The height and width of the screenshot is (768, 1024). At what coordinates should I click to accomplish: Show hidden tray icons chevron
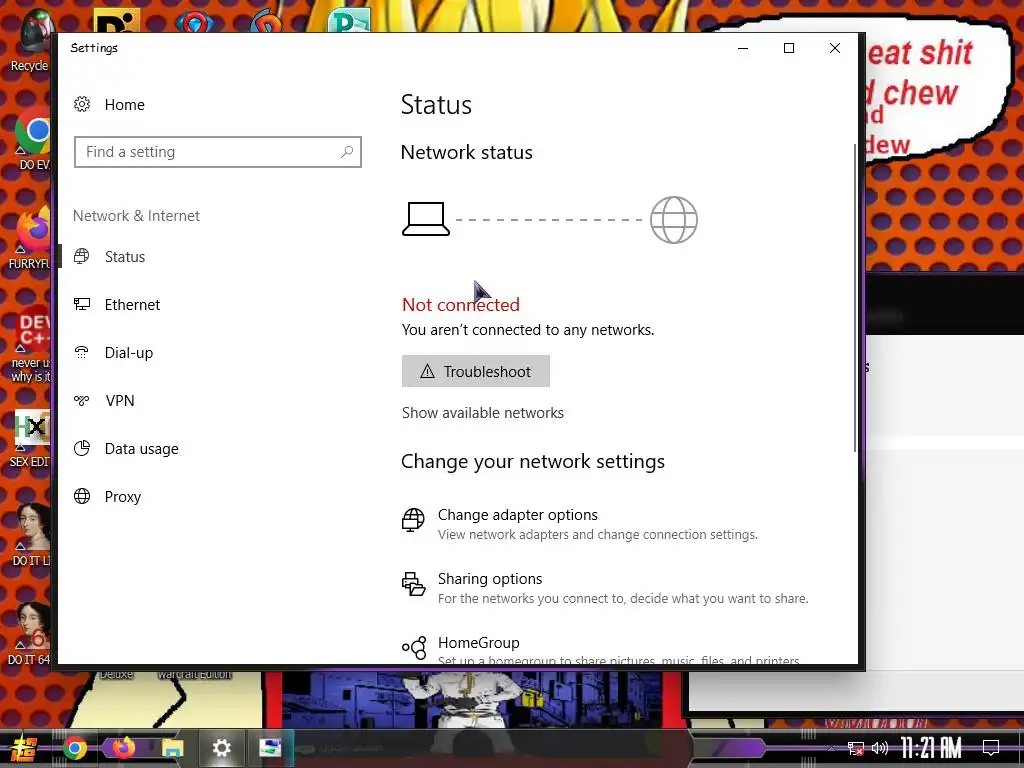(x=831, y=748)
